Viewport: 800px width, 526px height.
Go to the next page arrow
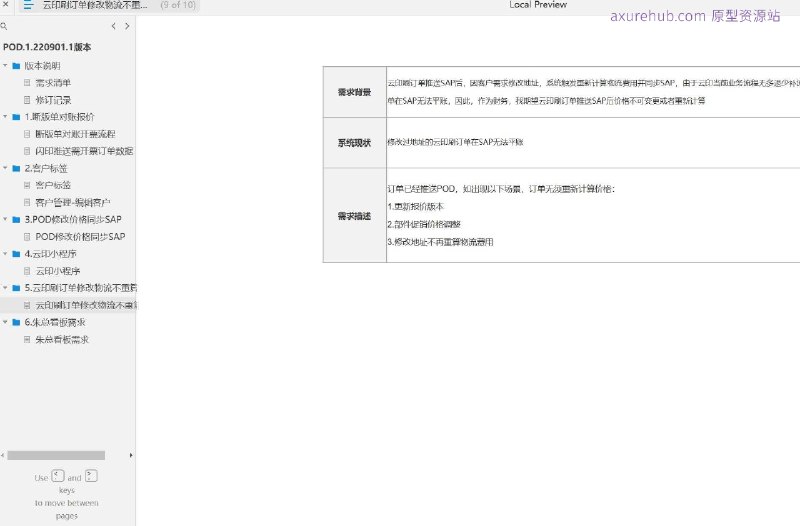tap(127, 26)
